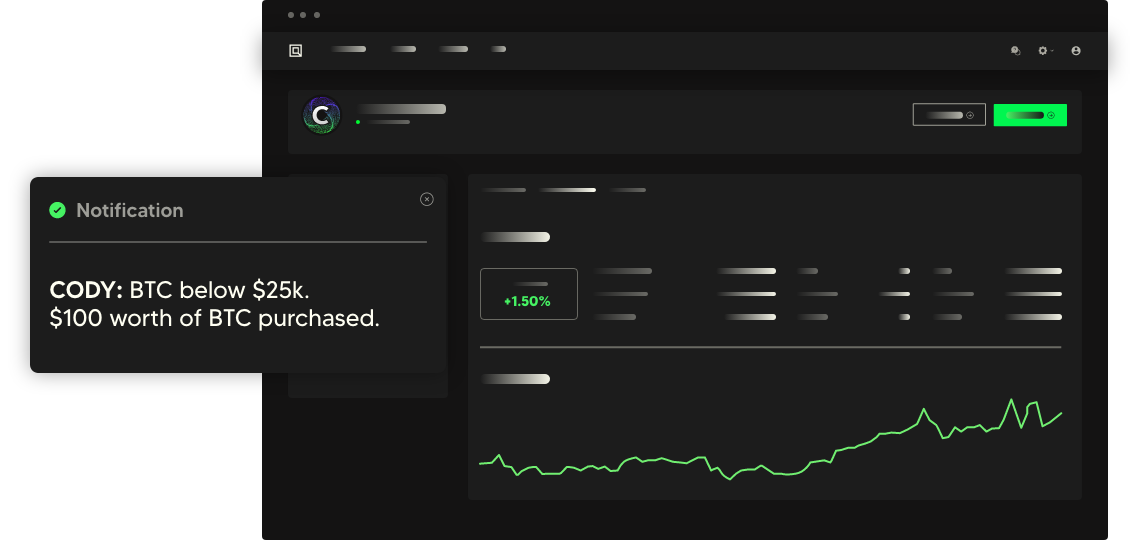This screenshot has height=540, width=1138.
Task: Click the green checkmark notification icon
Action: 58,210
